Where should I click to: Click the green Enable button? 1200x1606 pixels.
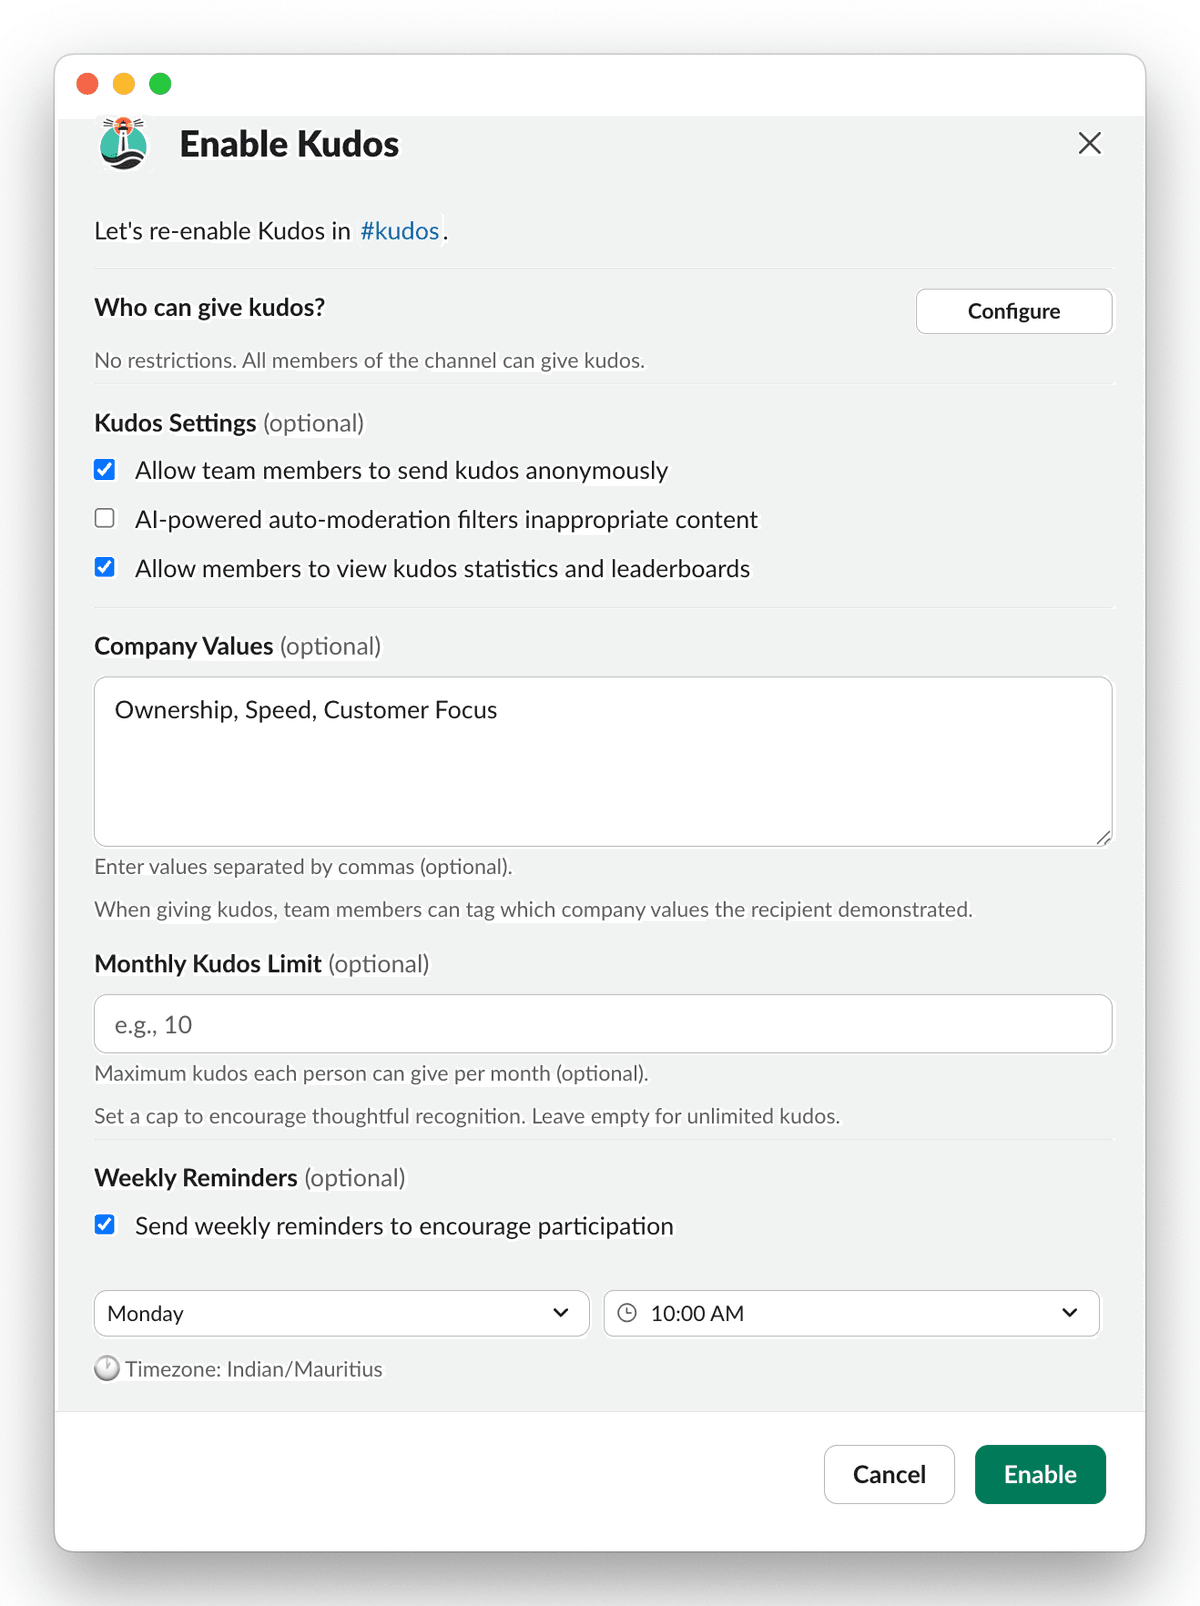(x=1040, y=1474)
